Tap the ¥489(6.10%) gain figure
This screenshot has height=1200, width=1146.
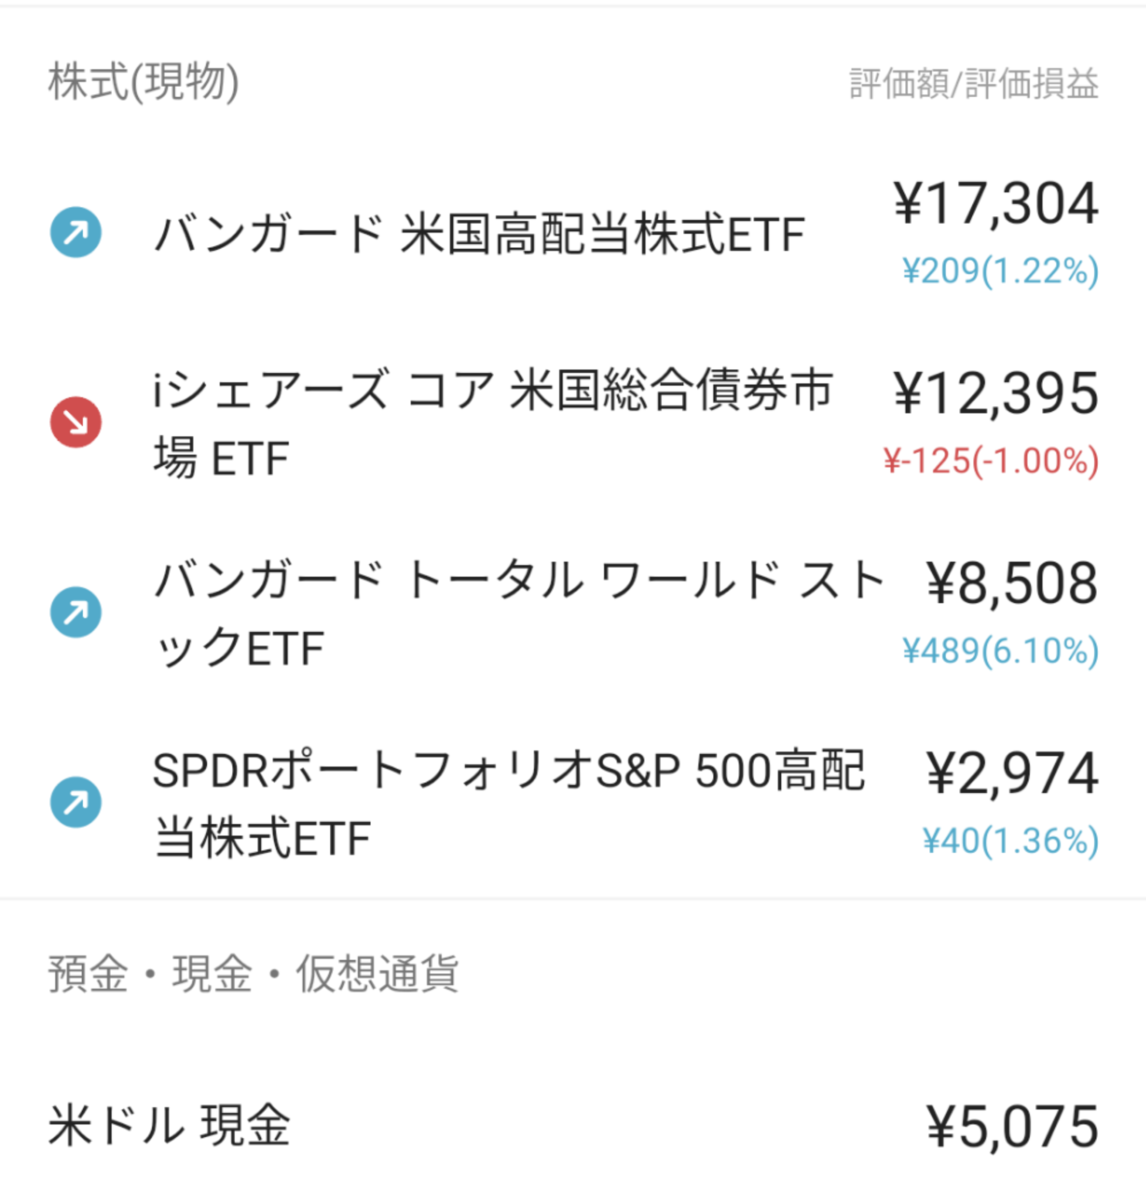(x=1000, y=651)
